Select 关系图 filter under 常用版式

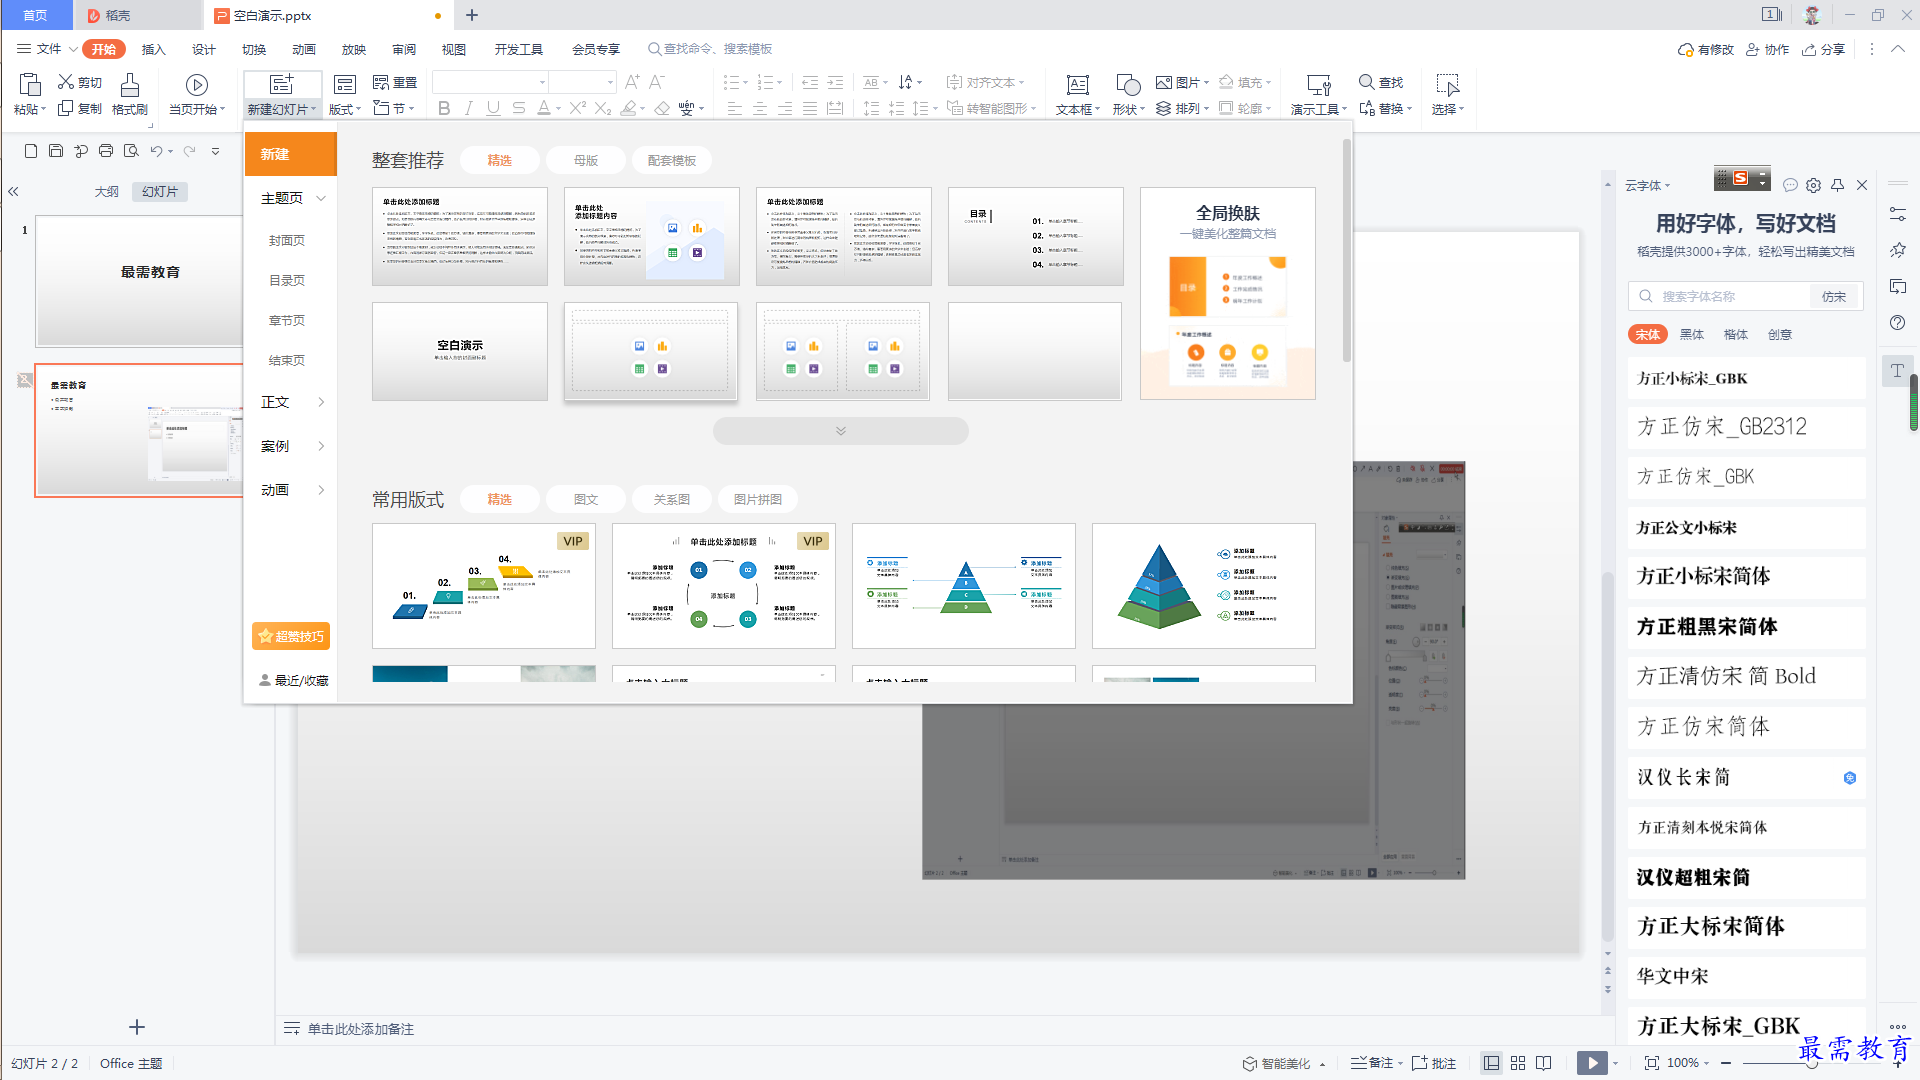point(672,499)
